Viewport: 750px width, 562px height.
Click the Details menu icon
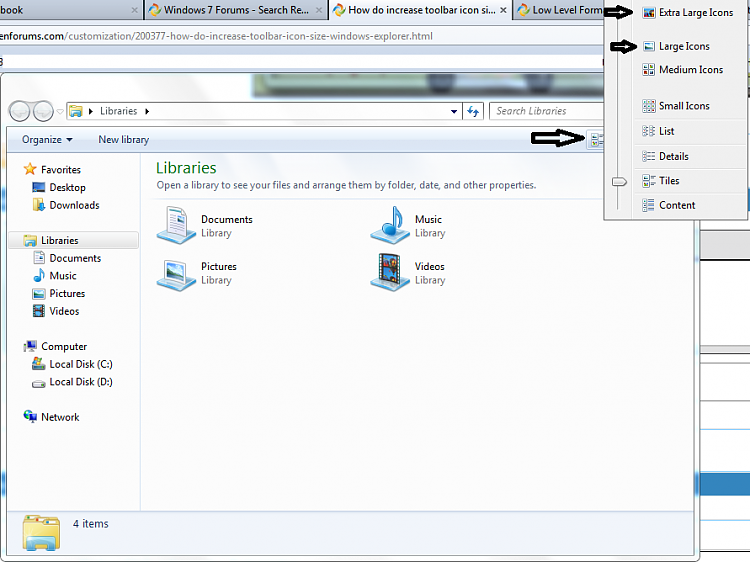649,156
